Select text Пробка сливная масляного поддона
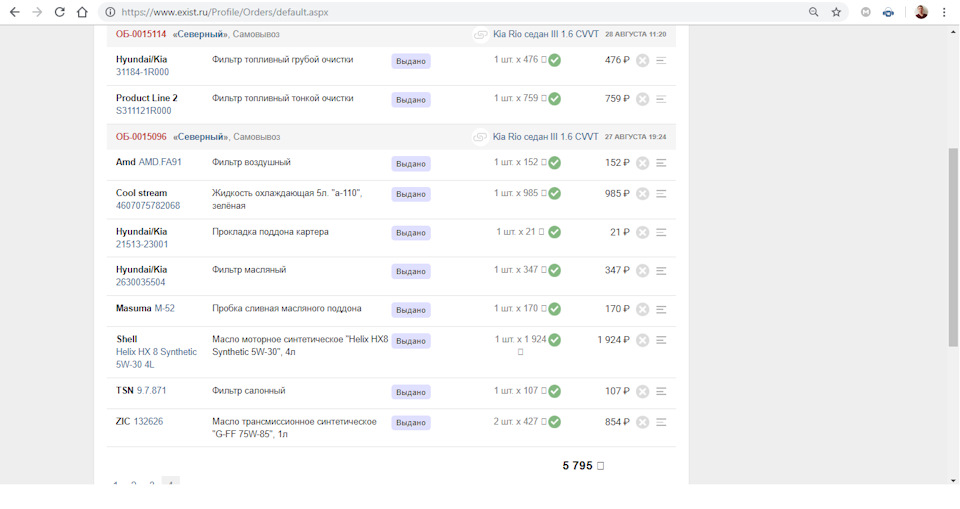Image resolution: width=960 pixels, height=509 pixels. [287, 309]
